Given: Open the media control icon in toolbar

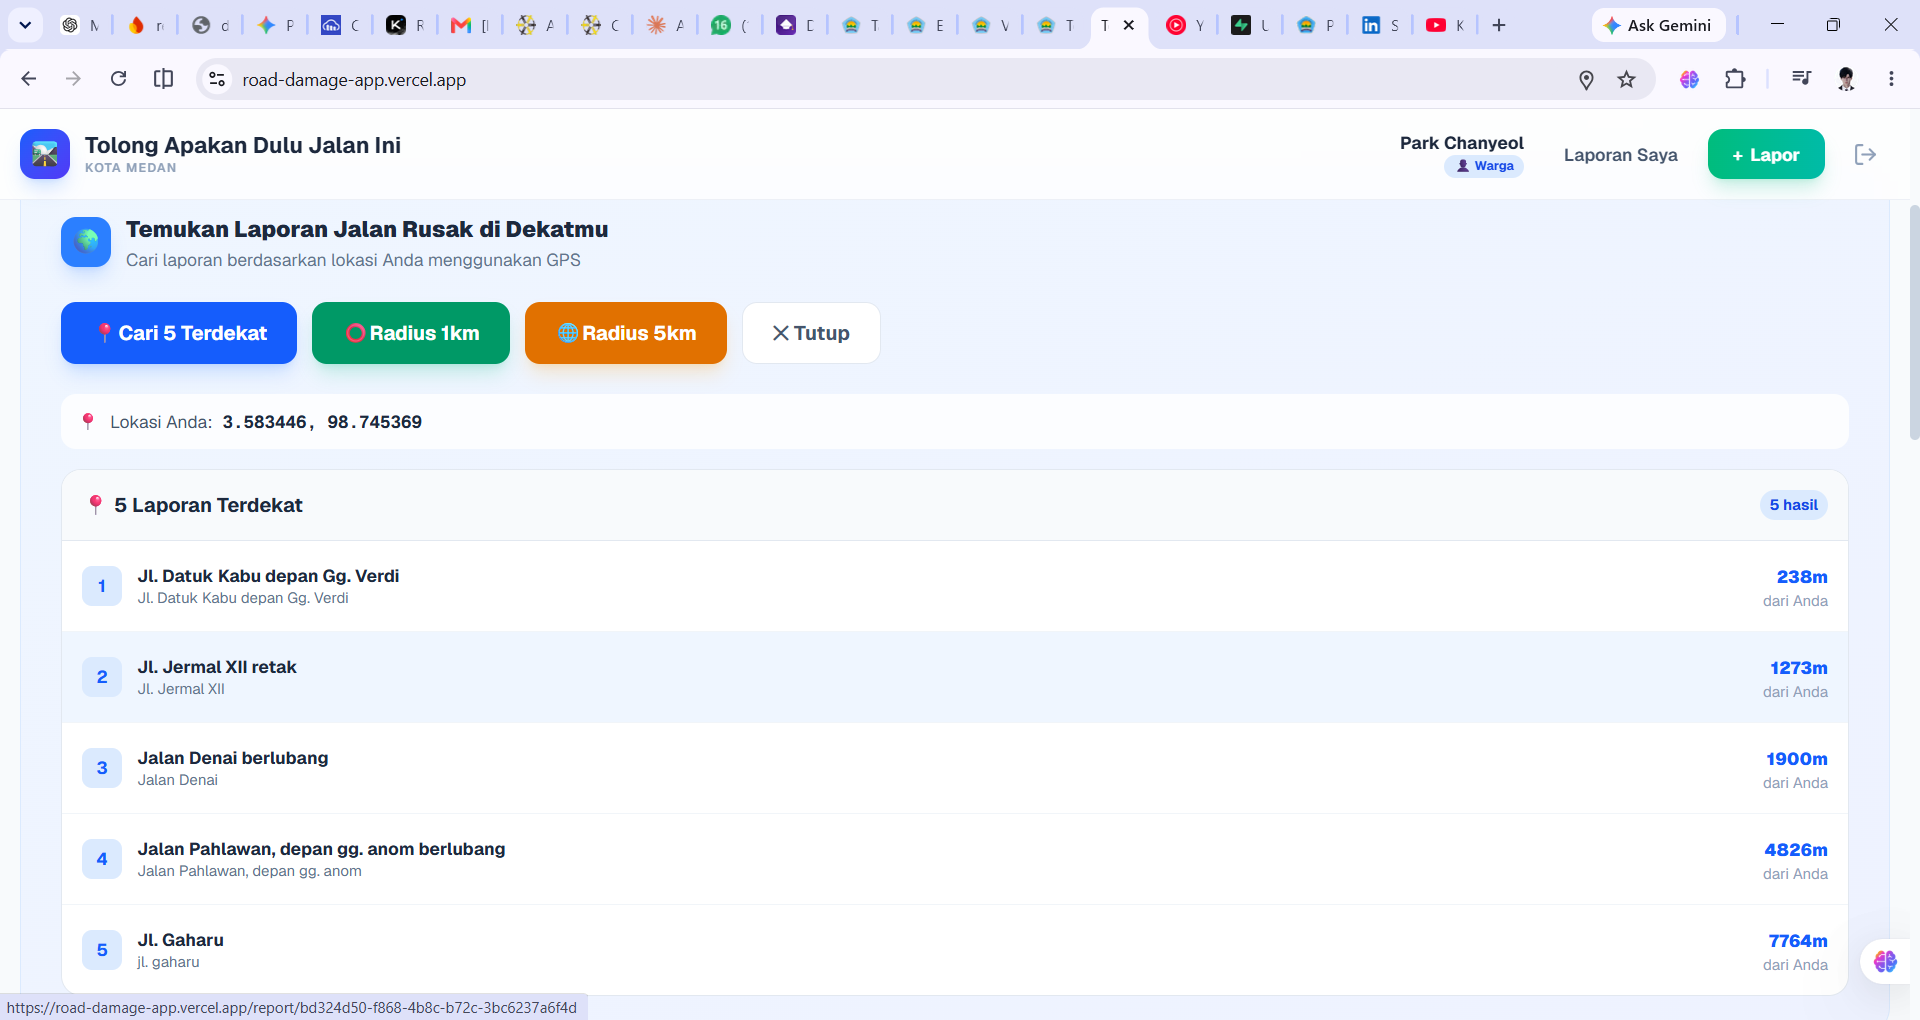Looking at the screenshot, I should click(x=1801, y=79).
